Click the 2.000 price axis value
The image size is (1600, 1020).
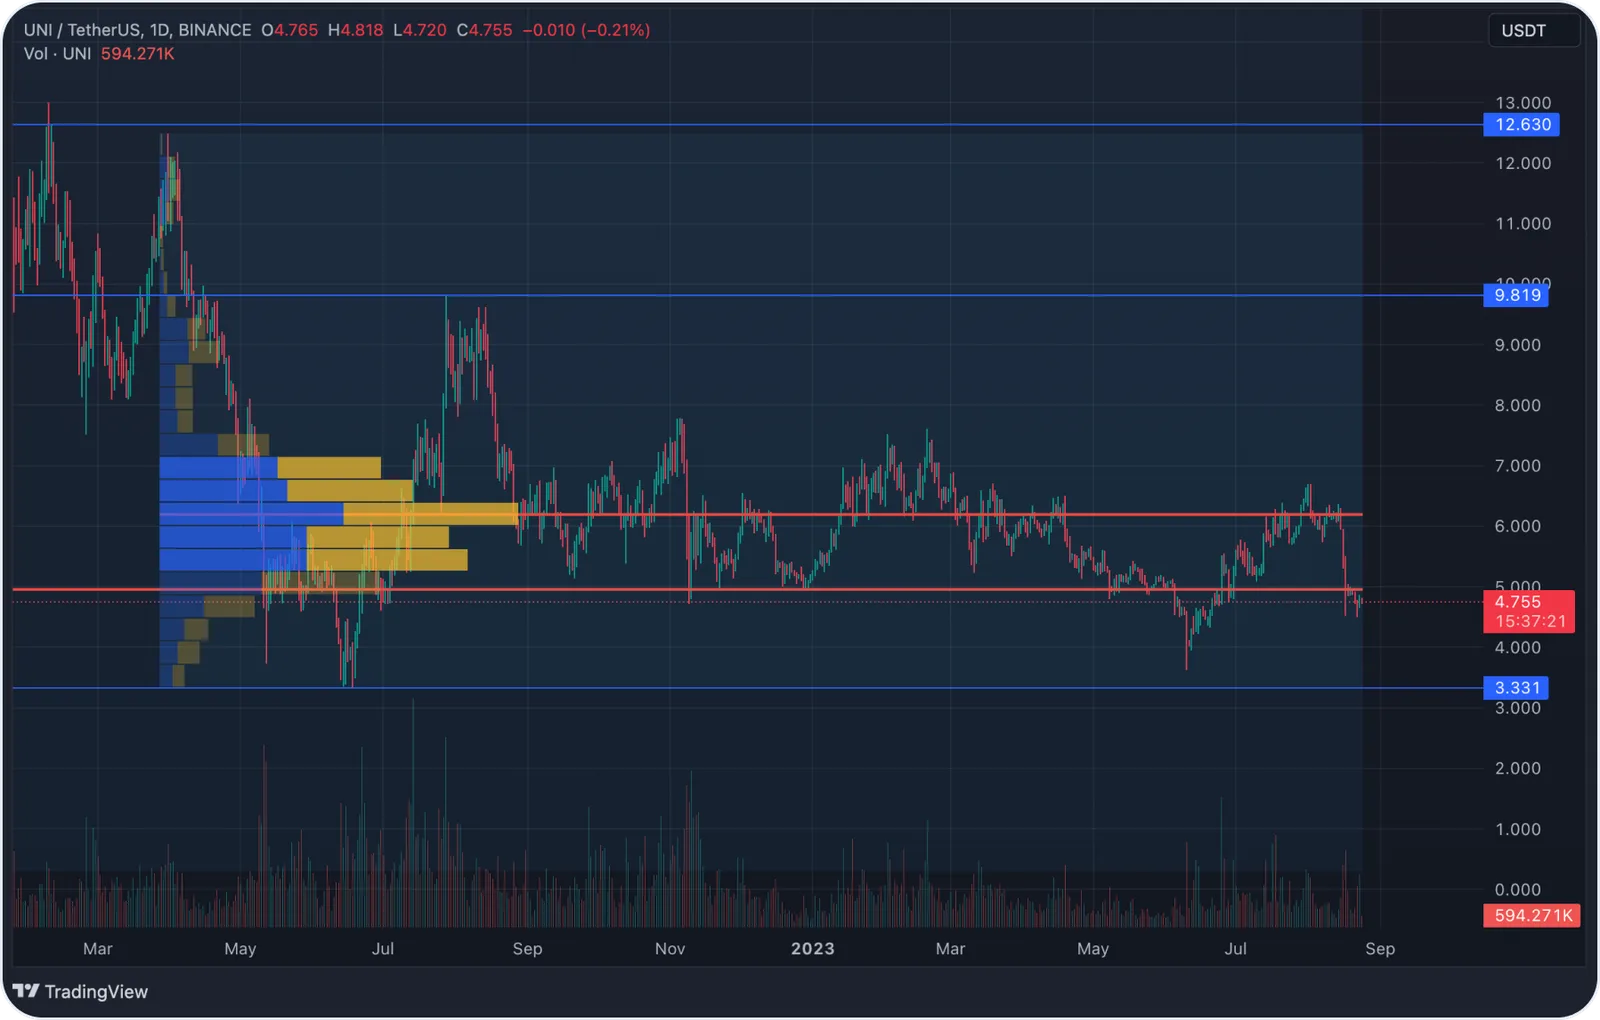(1518, 769)
